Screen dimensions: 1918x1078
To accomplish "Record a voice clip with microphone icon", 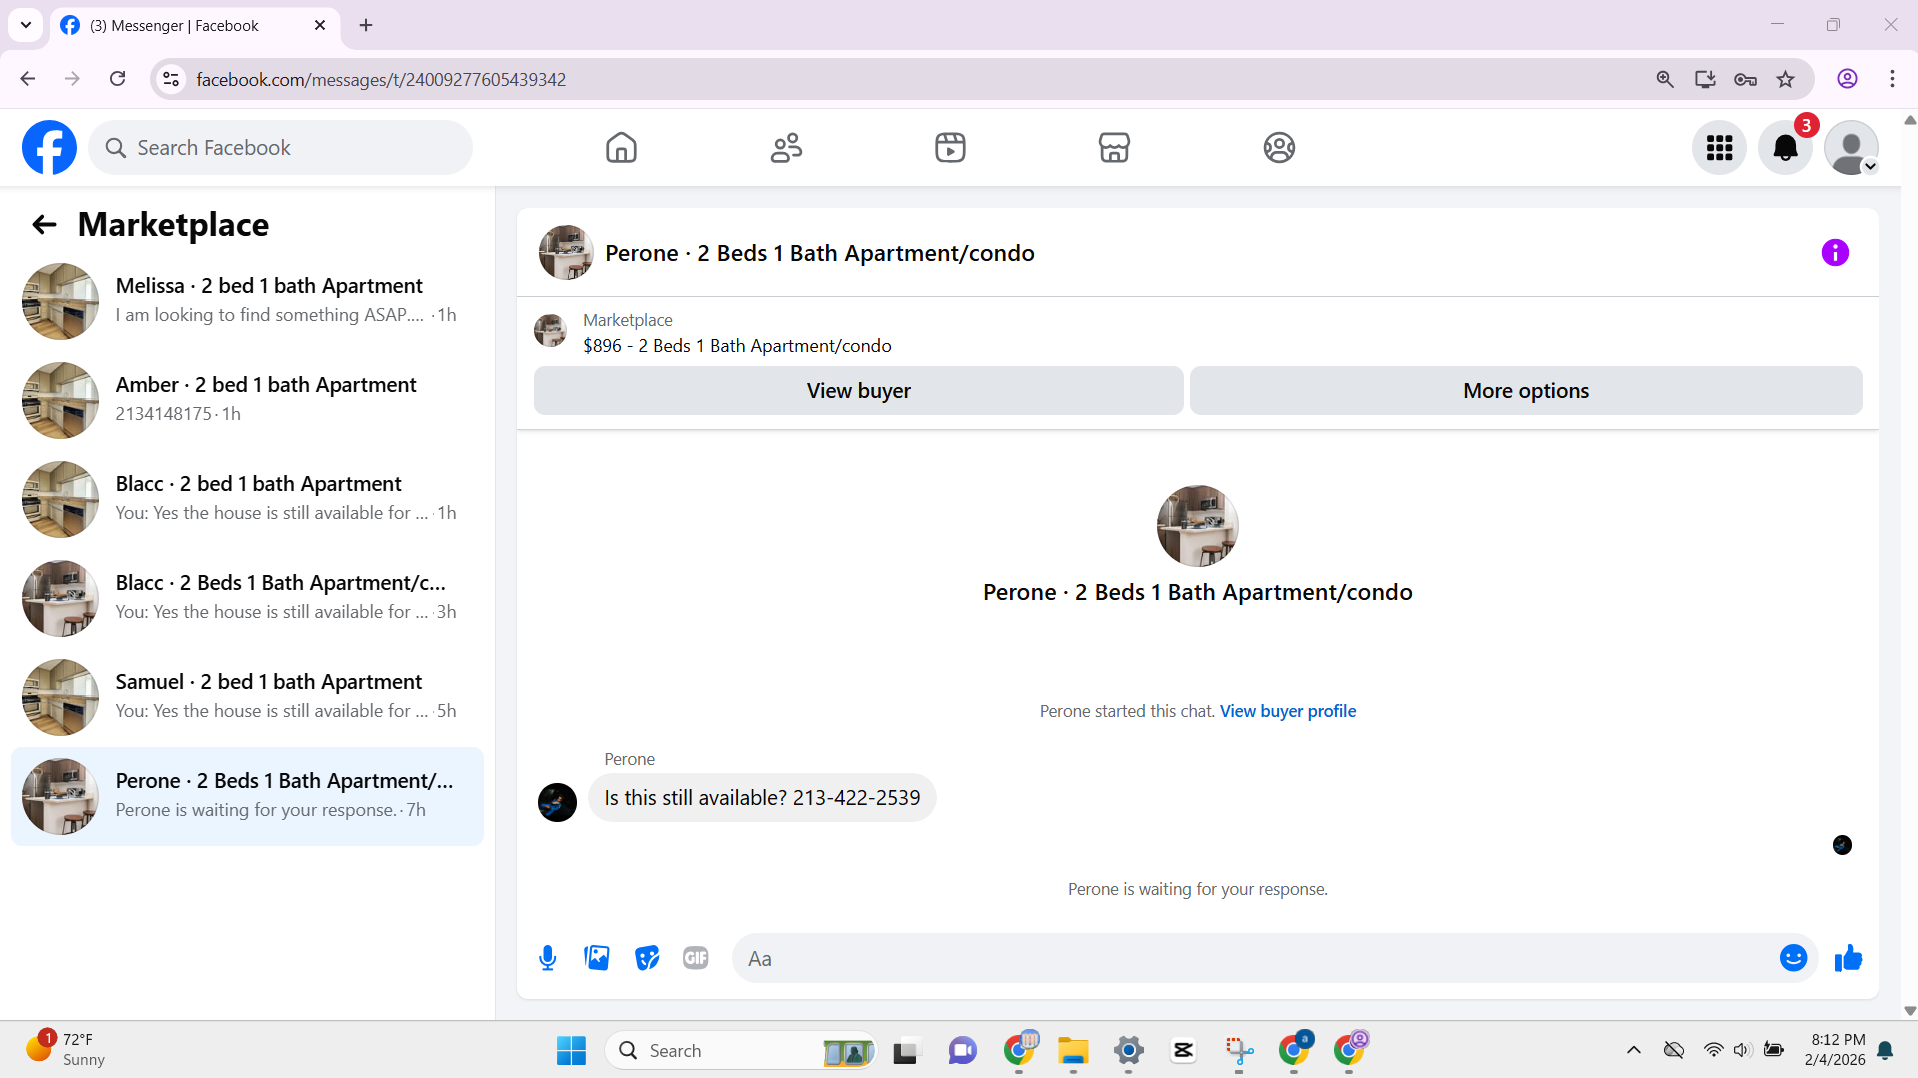I will [547, 958].
